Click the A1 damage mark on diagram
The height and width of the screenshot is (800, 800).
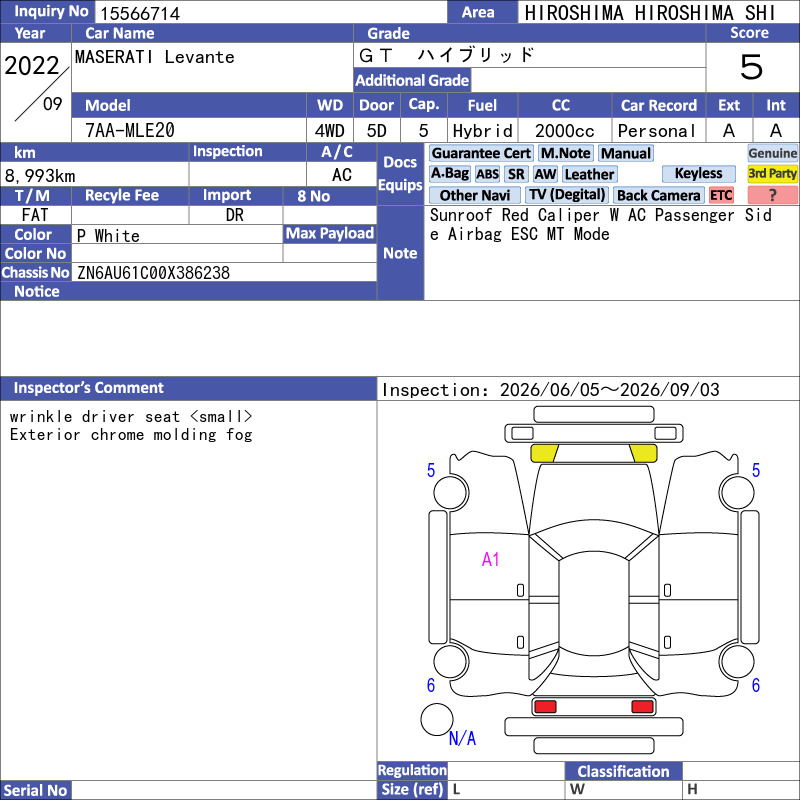click(x=490, y=560)
